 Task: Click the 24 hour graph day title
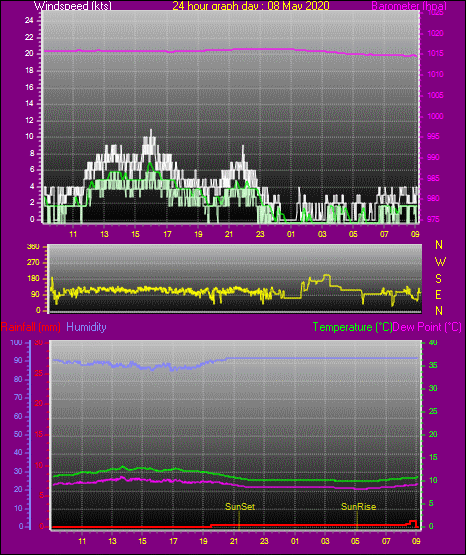[251, 6]
